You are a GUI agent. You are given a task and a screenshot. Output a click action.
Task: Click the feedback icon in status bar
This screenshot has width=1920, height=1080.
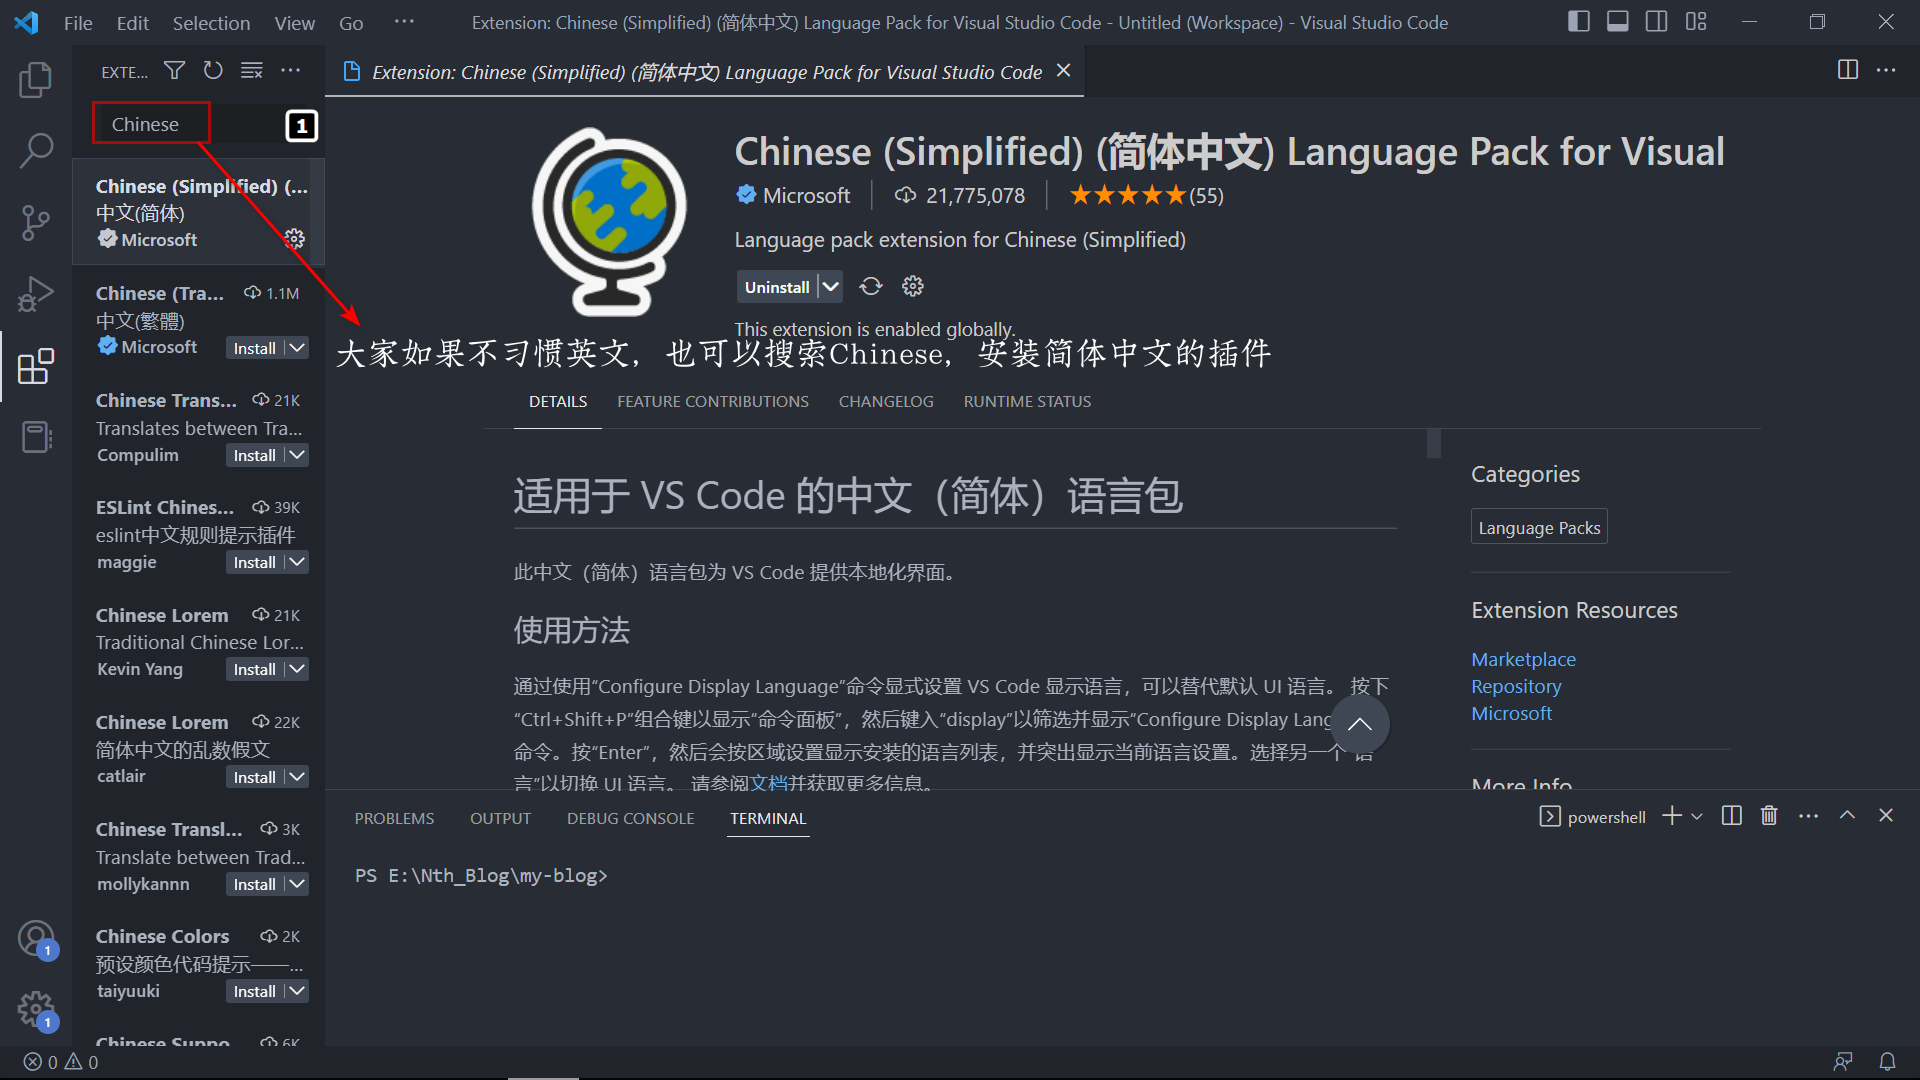pos(1843,1062)
